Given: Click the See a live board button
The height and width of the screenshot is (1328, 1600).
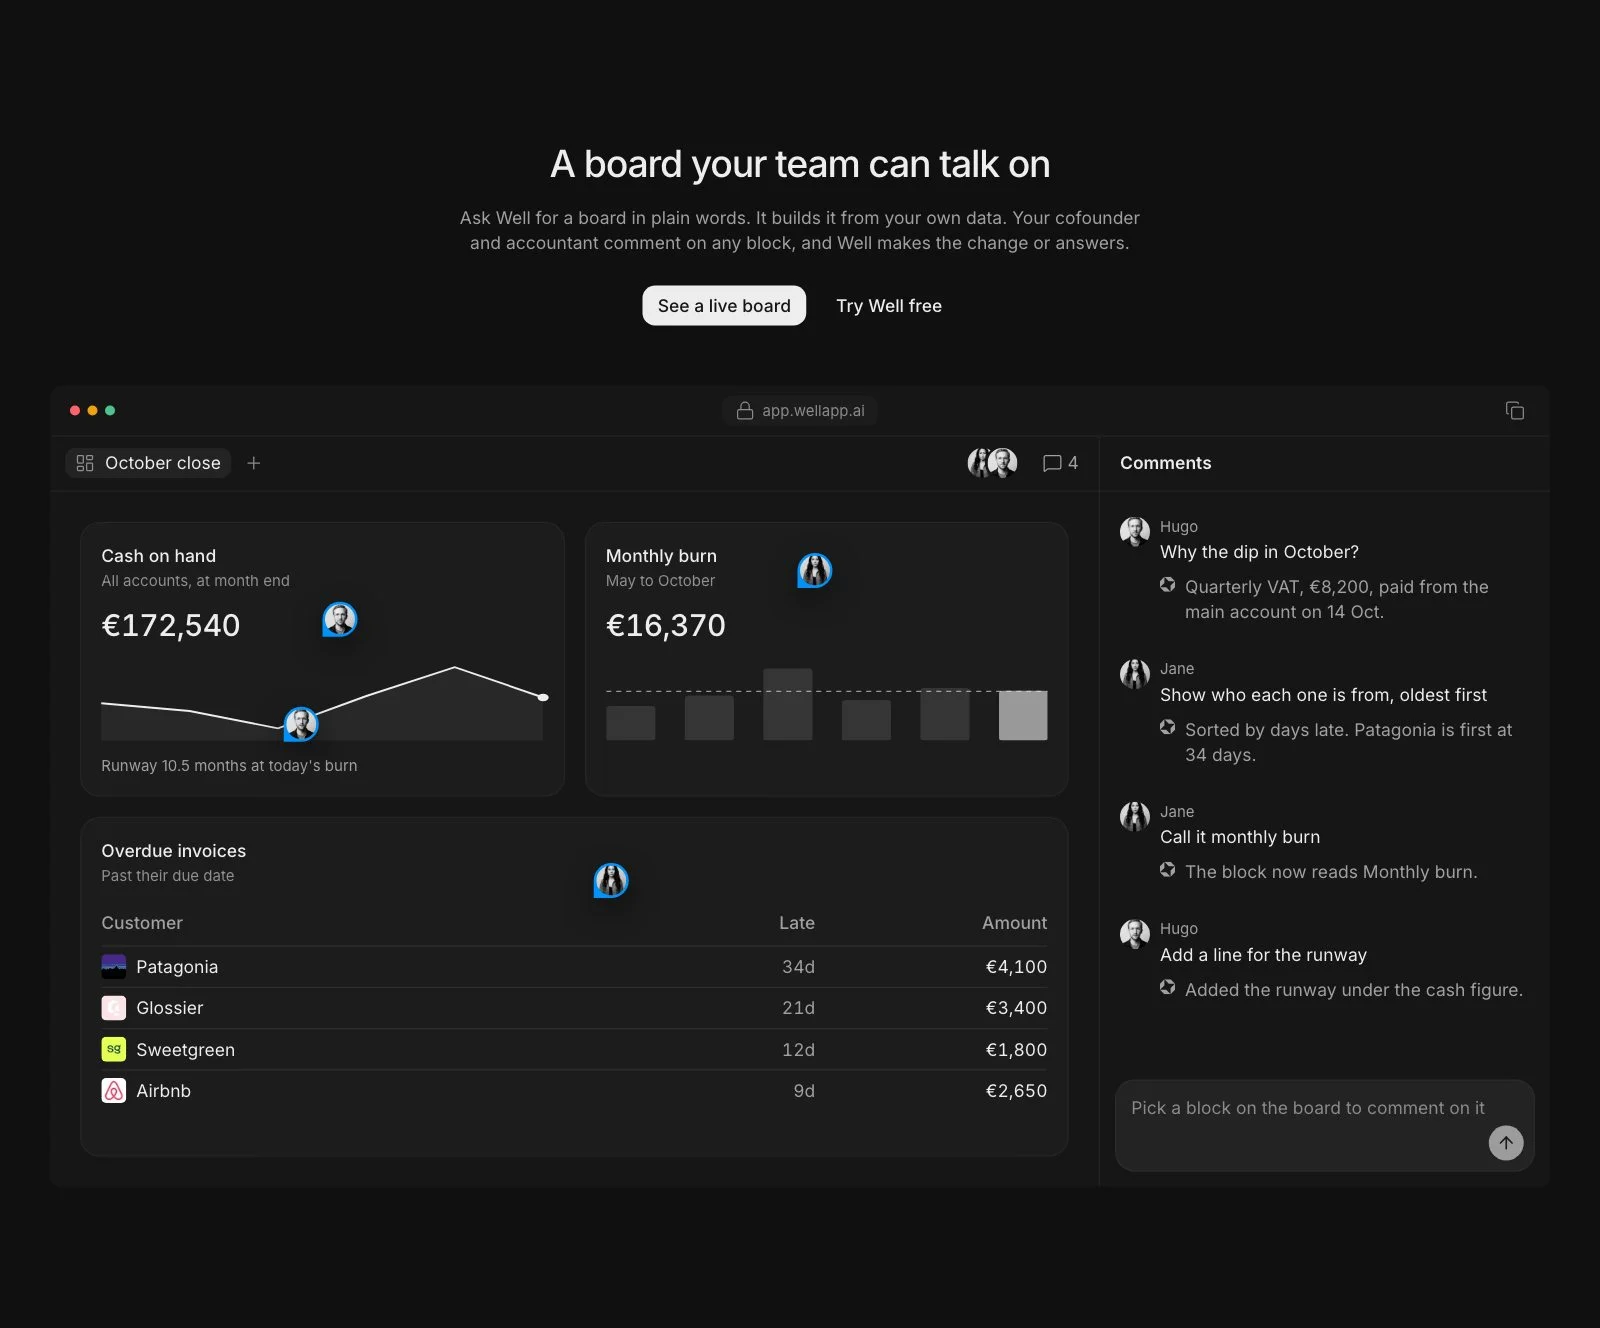Looking at the screenshot, I should click(724, 306).
